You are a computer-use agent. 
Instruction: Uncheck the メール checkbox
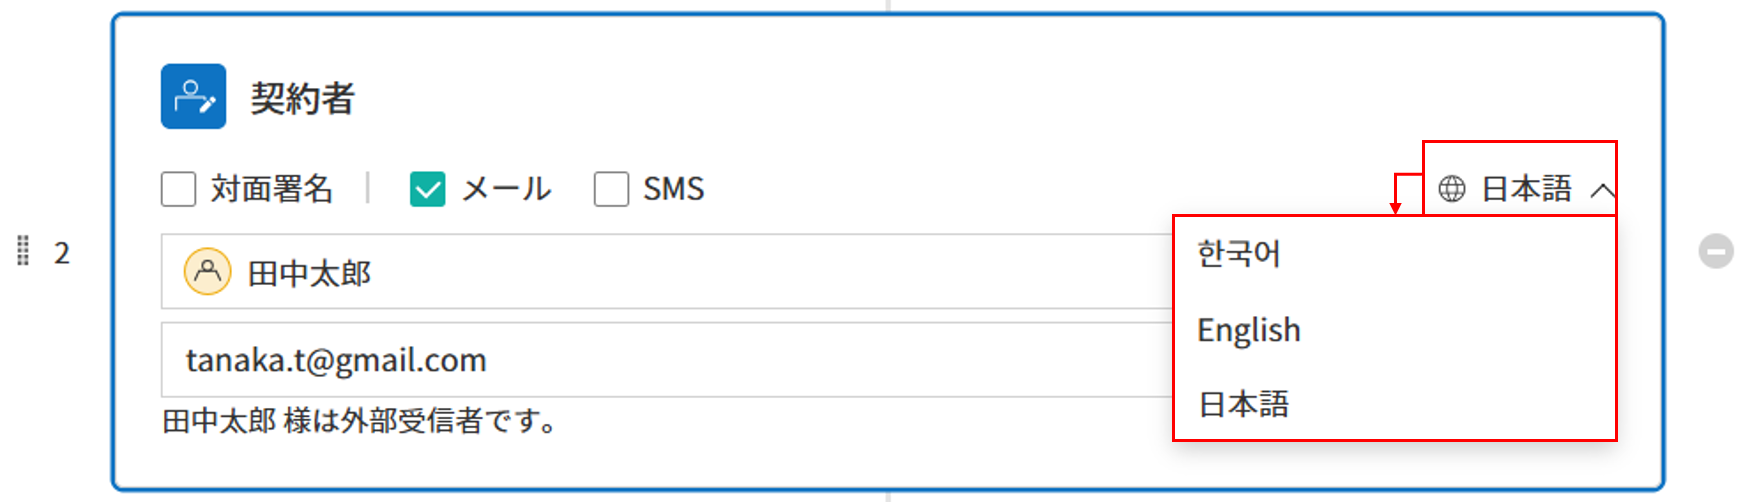click(427, 189)
